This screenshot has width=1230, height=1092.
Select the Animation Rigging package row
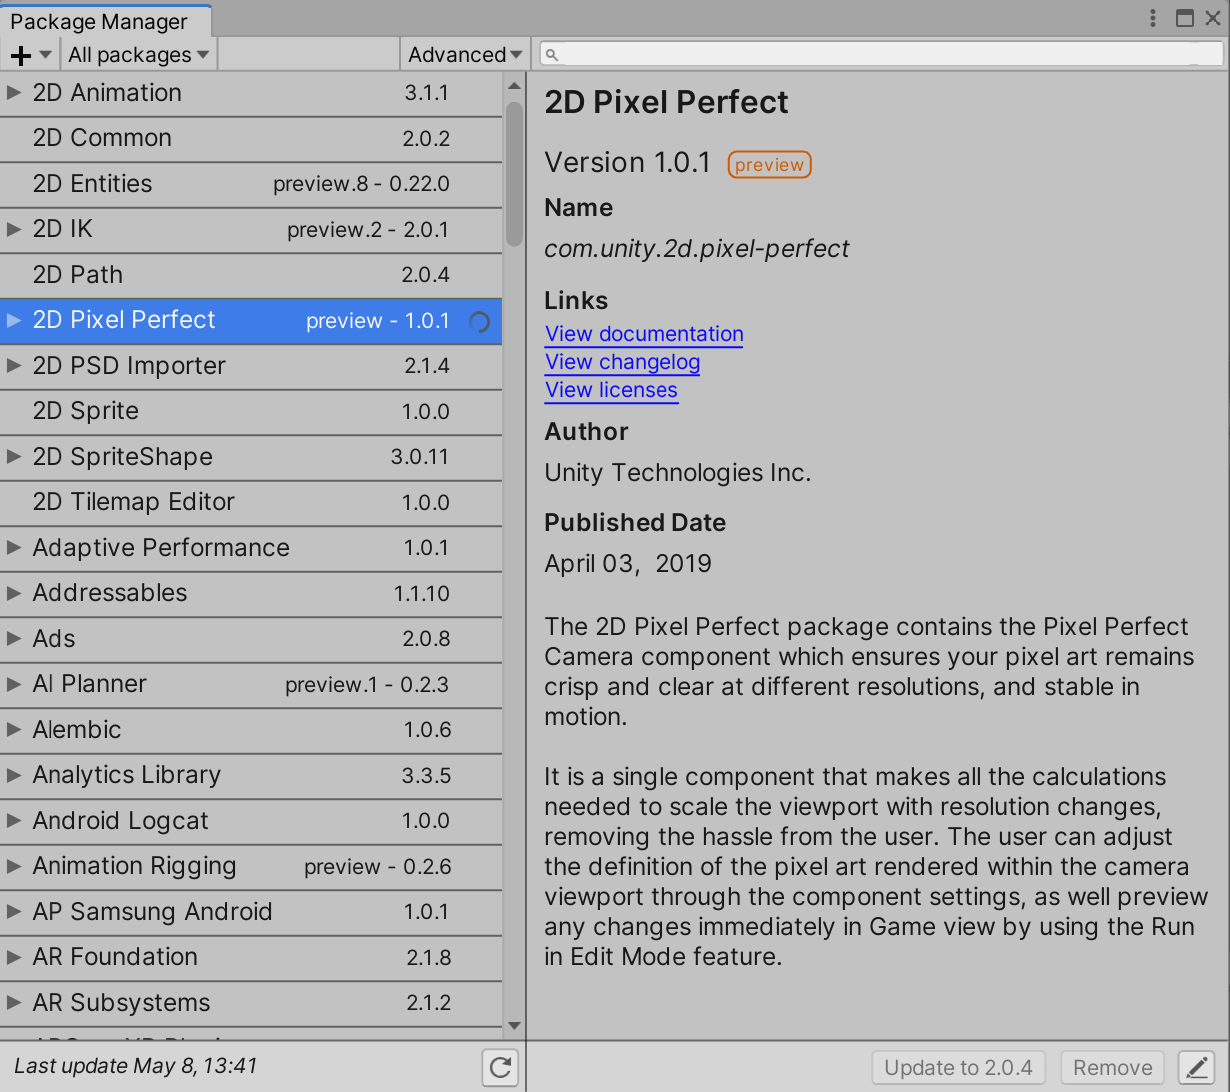pos(251,866)
